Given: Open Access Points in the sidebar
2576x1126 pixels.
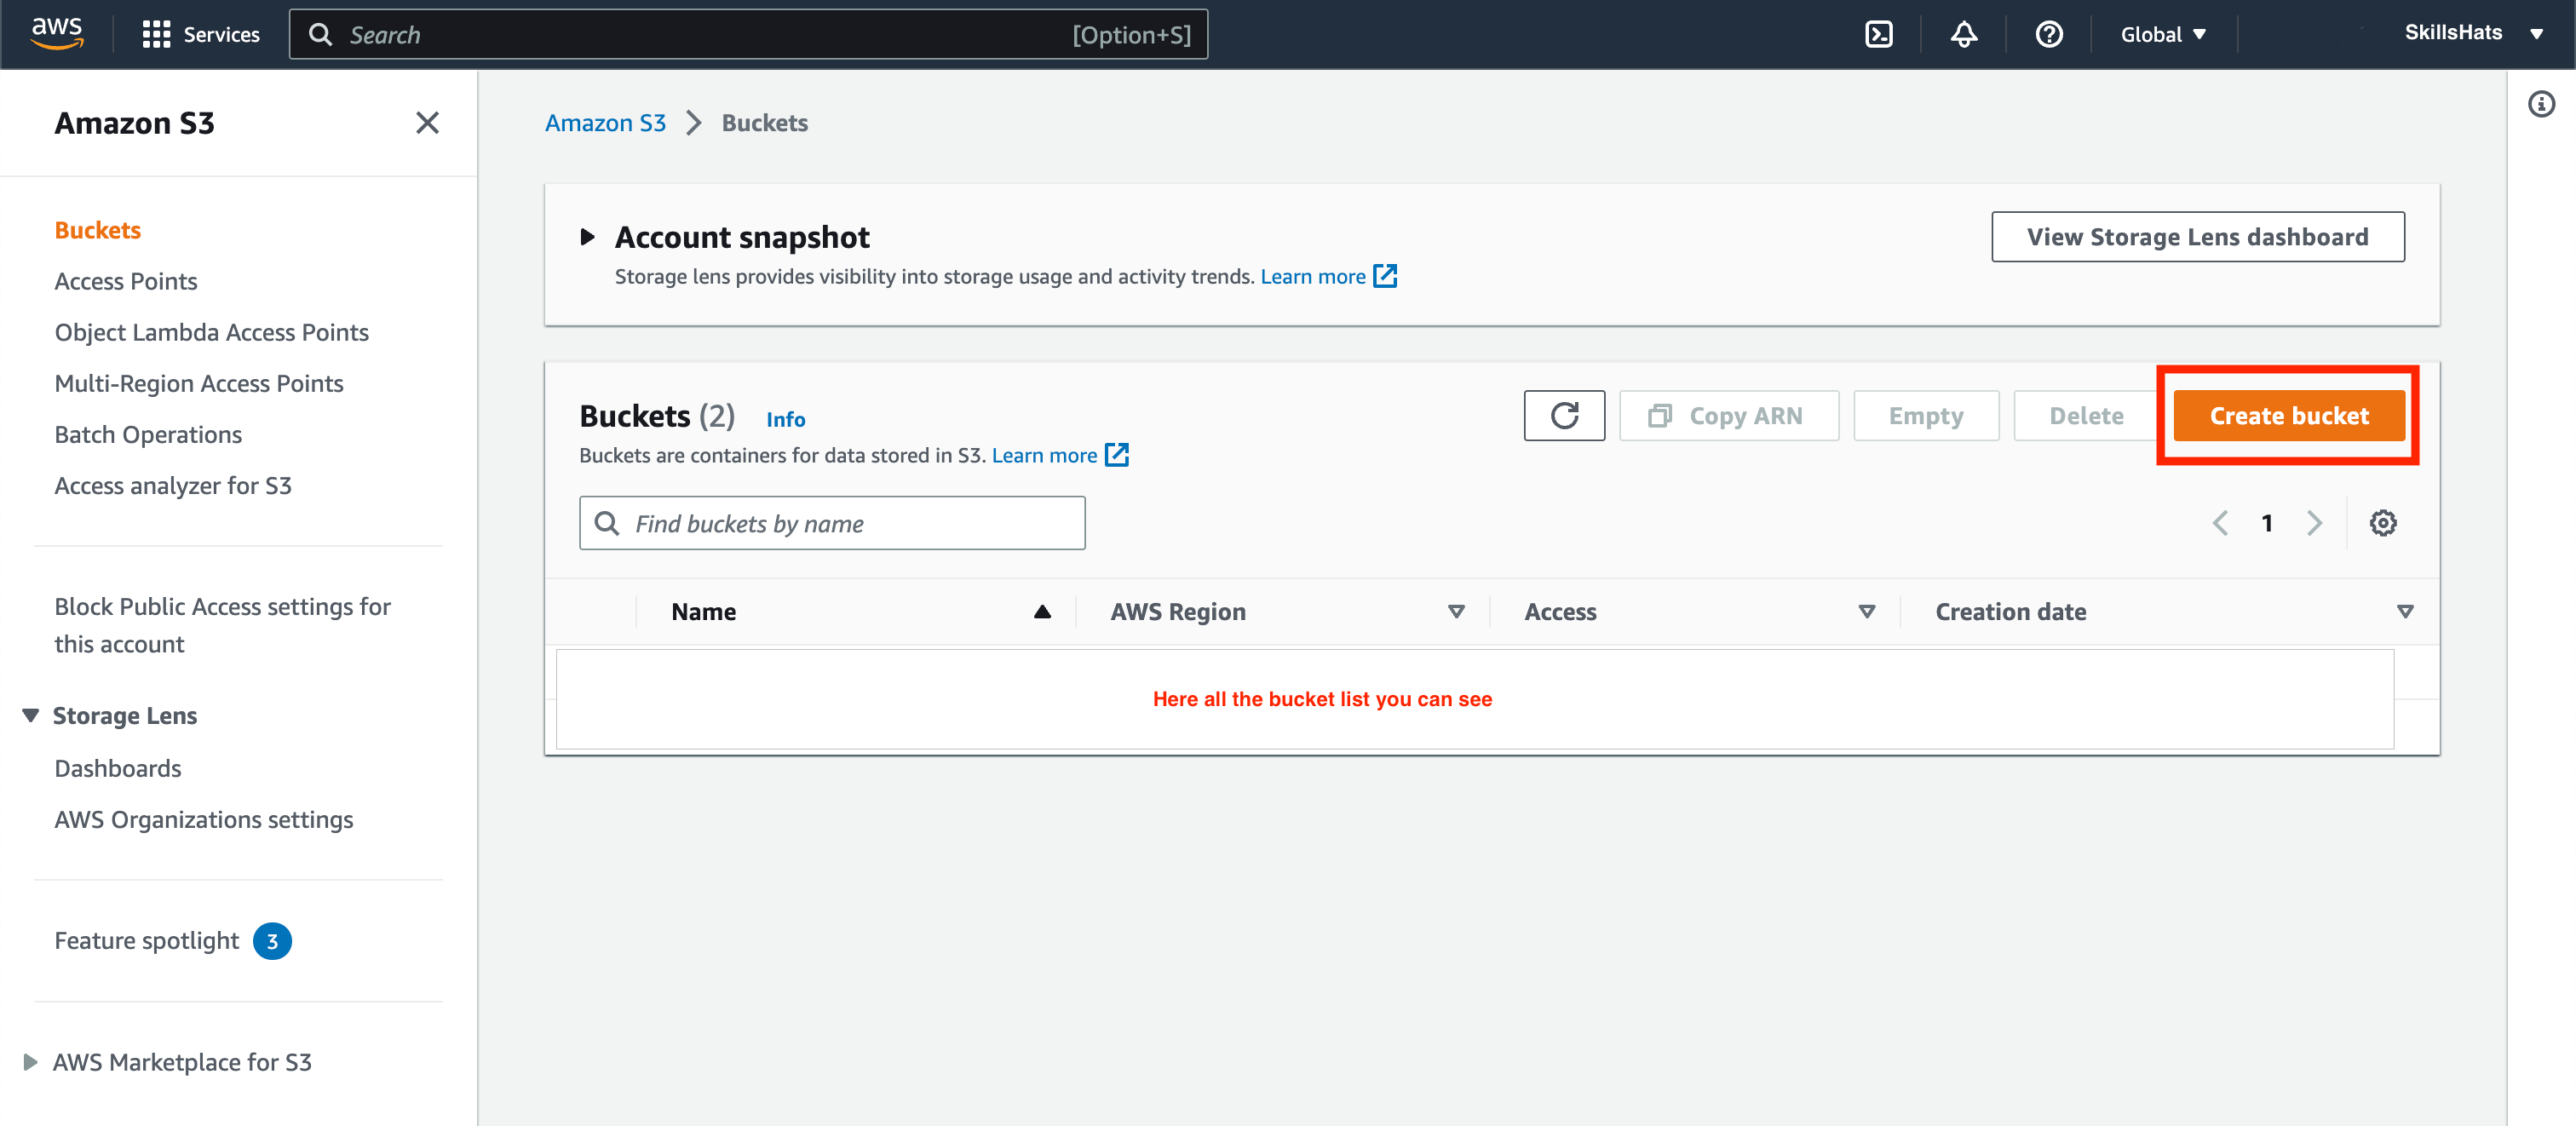Looking at the screenshot, I should (126, 281).
